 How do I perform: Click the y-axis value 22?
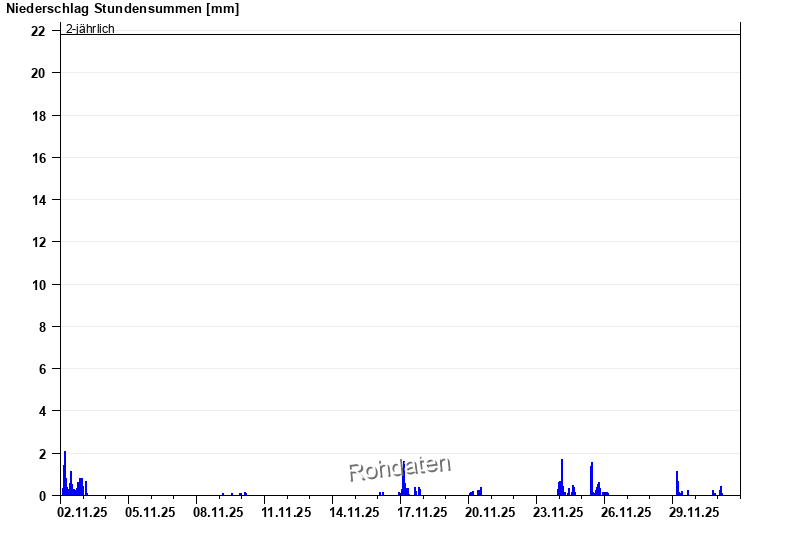[x=38, y=31]
